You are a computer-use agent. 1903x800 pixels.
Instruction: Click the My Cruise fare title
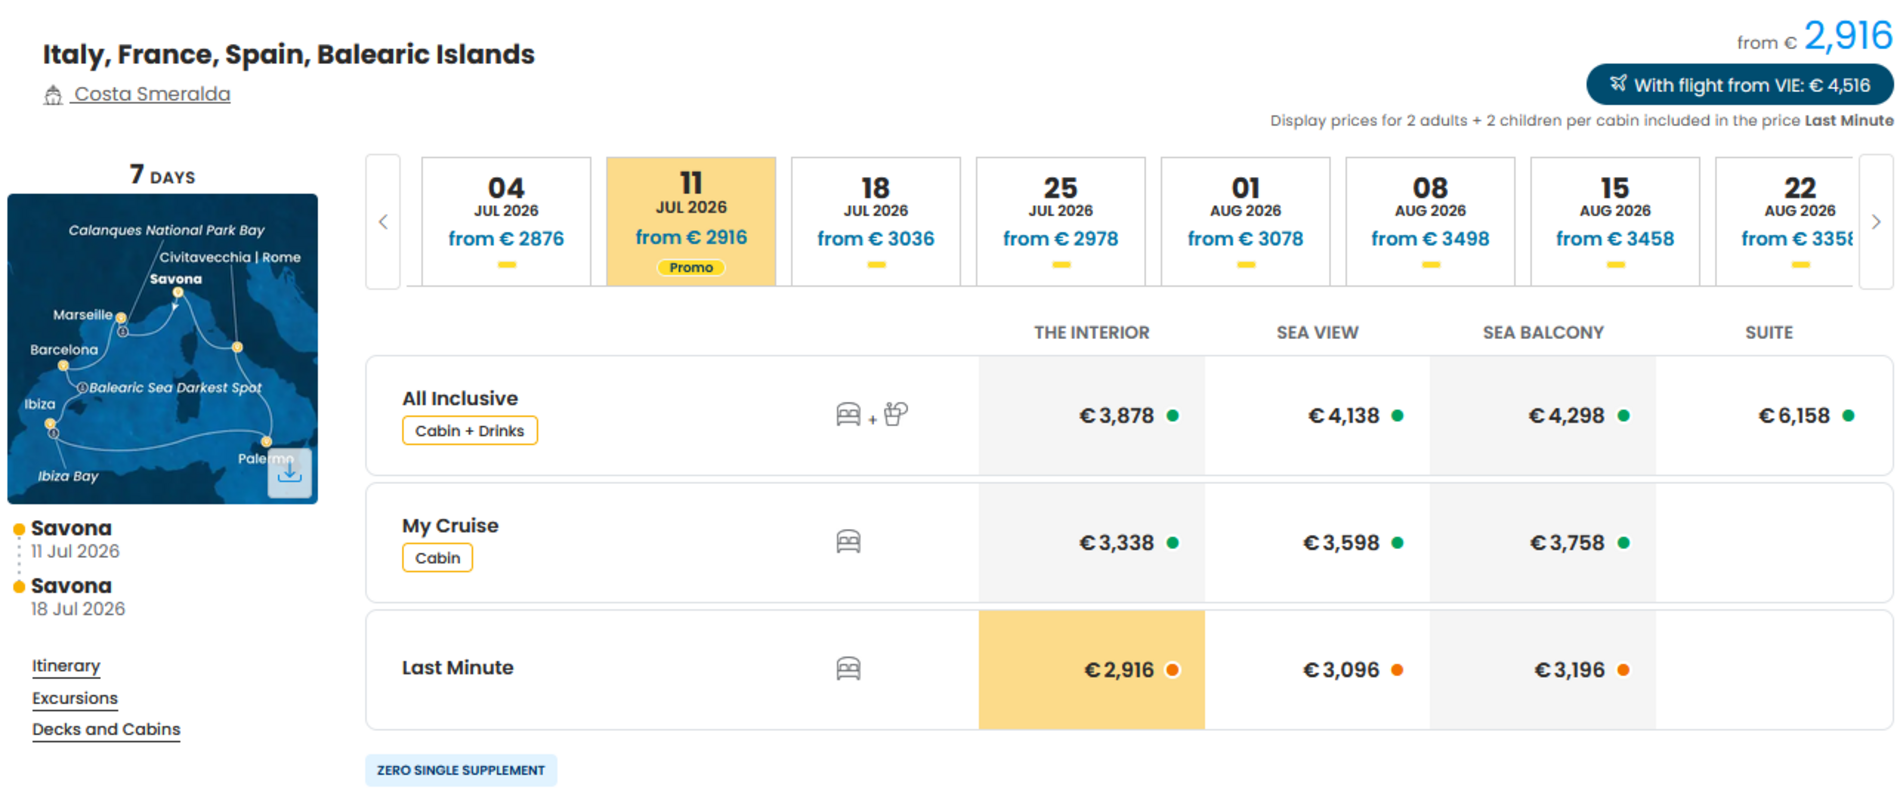pyautogui.click(x=450, y=525)
